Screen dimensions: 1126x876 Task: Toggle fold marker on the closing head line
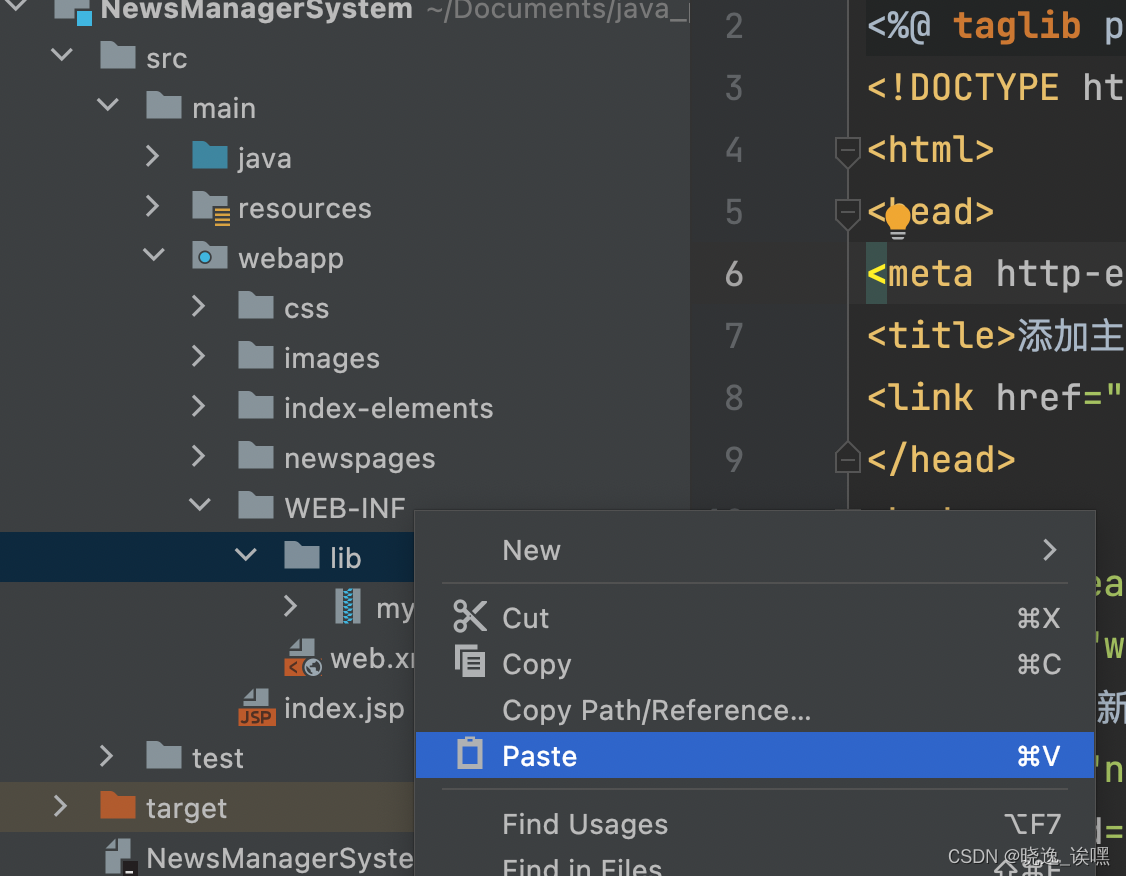click(x=847, y=457)
